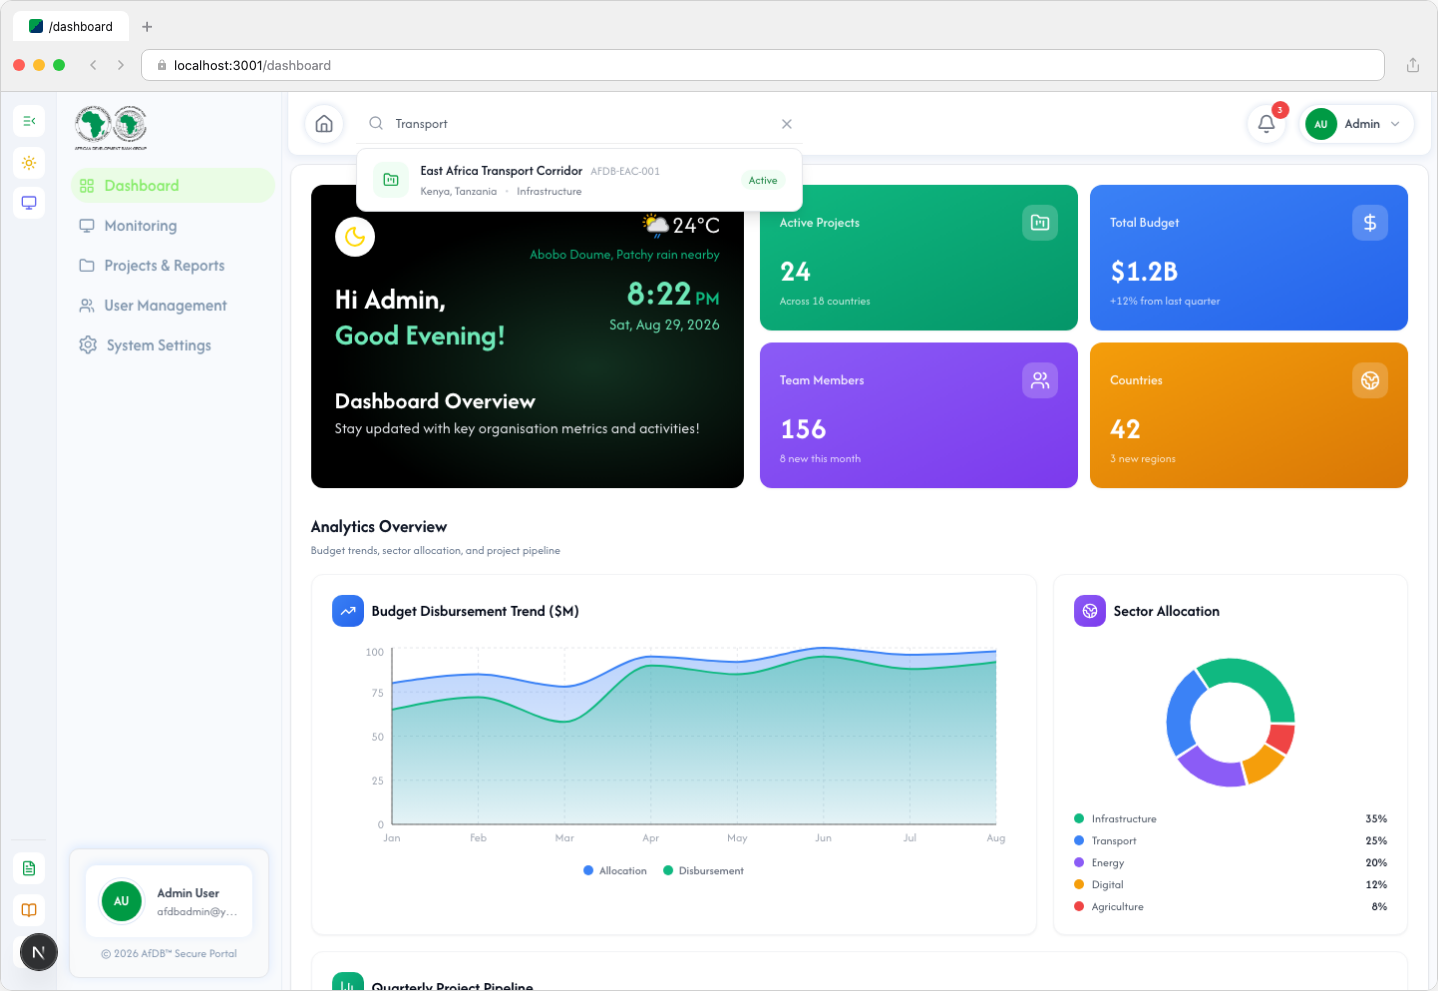This screenshot has height=991, width=1438.
Task: Click the Team Members people icon
Action: pos(1040,381)
